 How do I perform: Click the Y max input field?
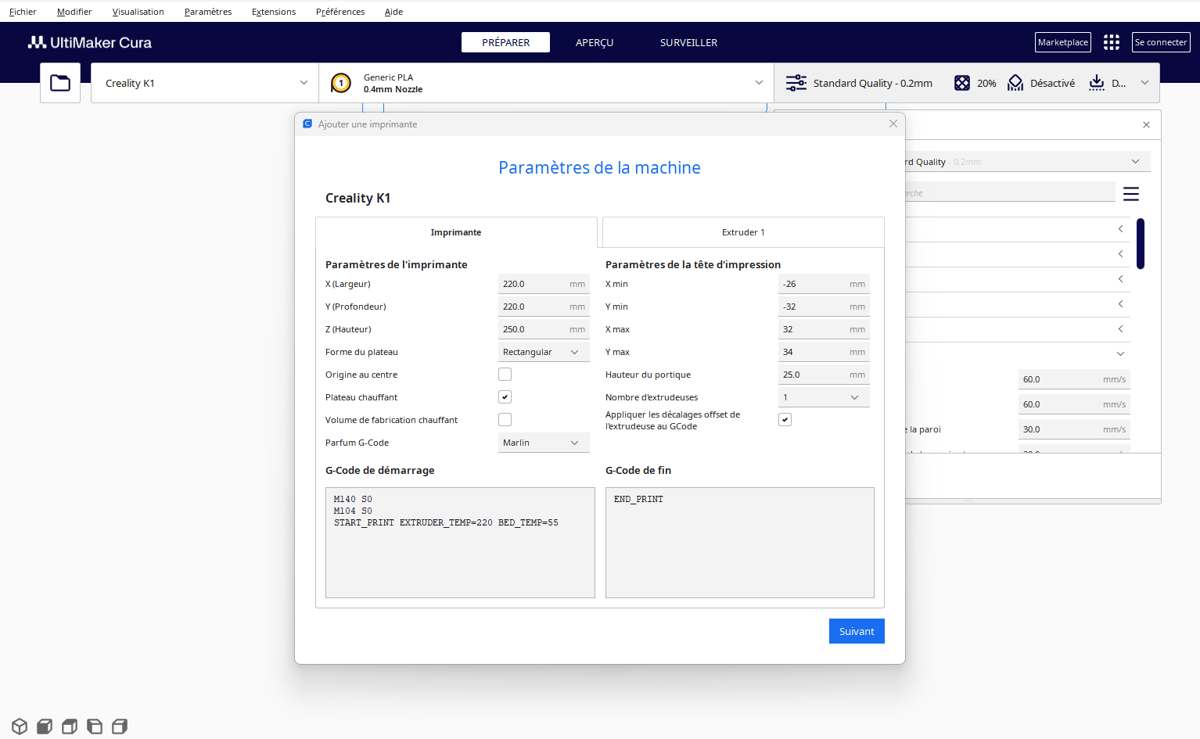(x=823, y=352)
